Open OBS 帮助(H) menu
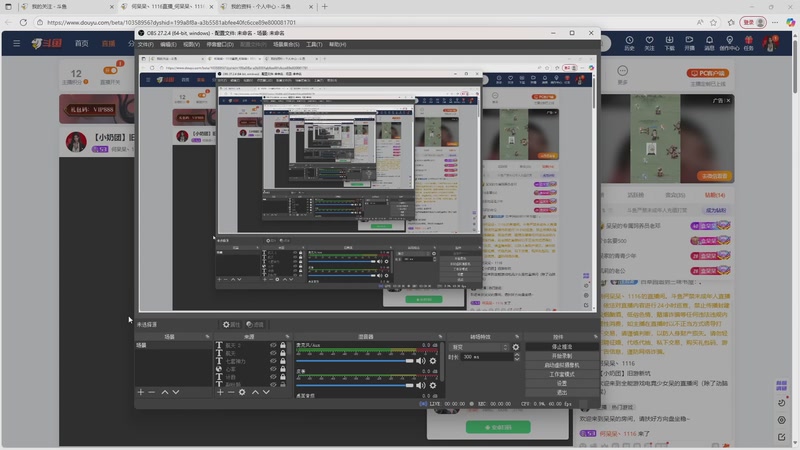Viewport: 800px width, 450px height. [x=337, y=44]
